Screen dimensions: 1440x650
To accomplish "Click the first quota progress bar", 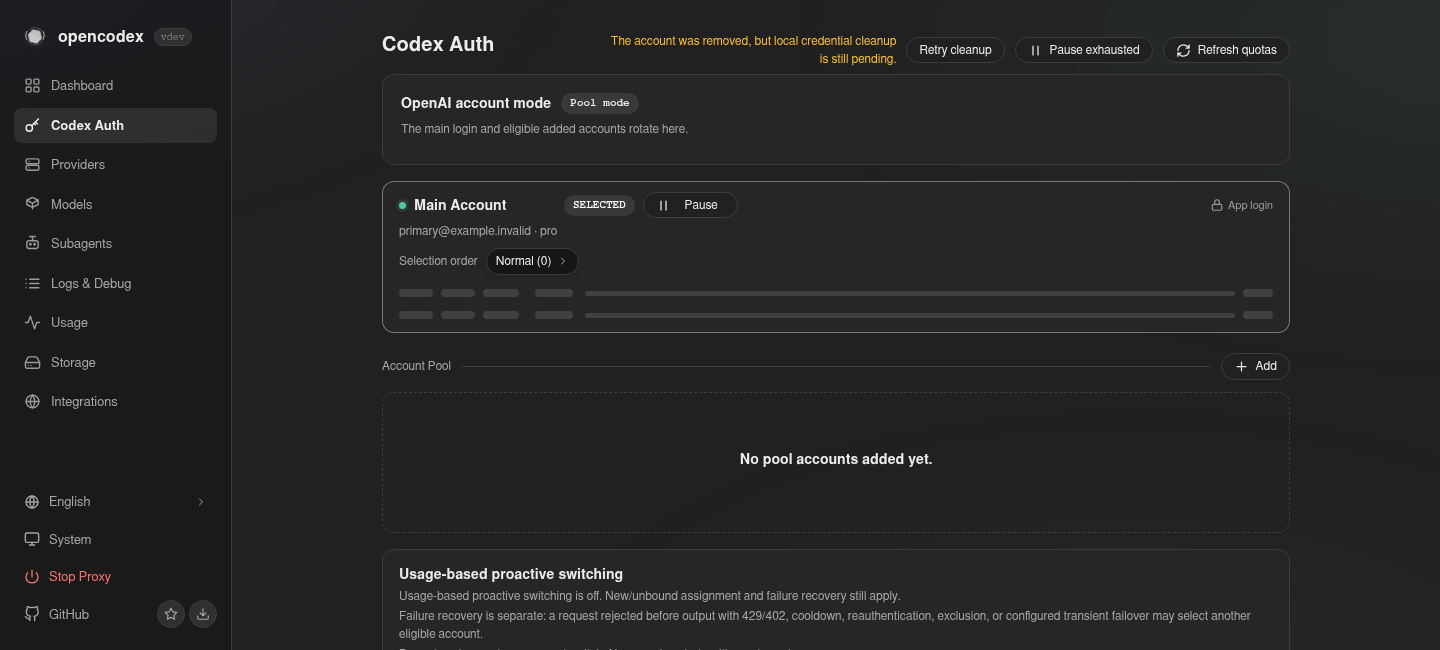I will (x=910, y=293).
